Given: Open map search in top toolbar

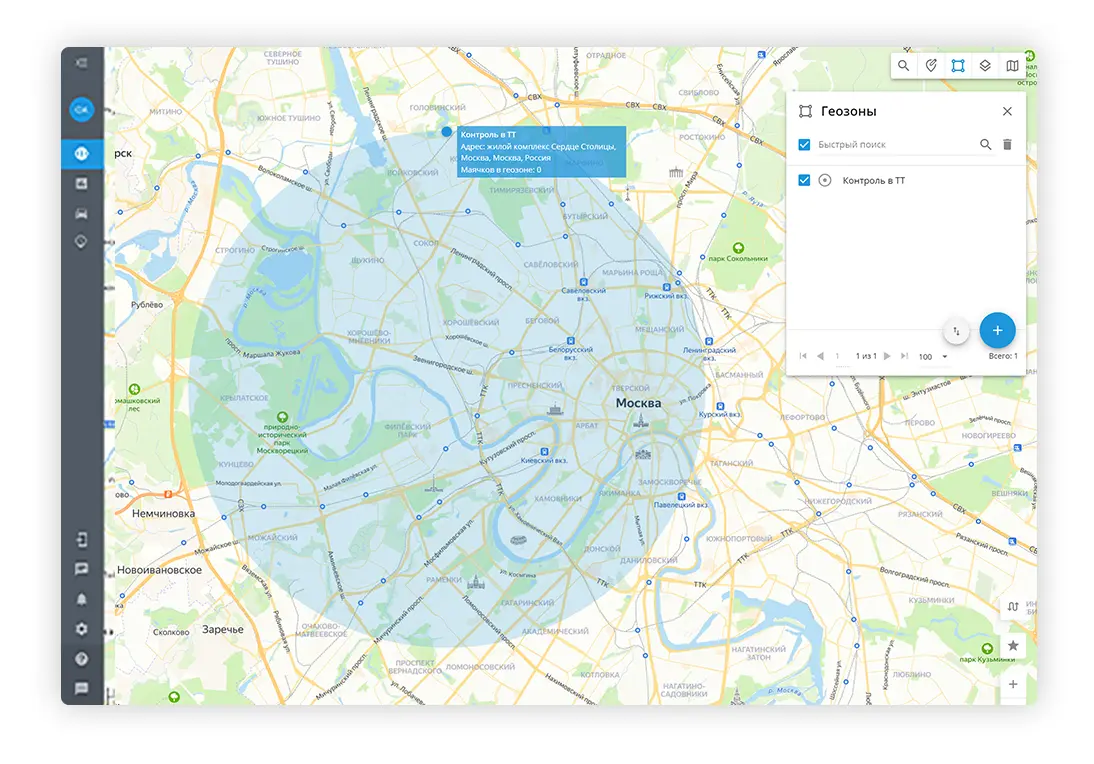Looking at the screenshot, I should coord(903,66).
